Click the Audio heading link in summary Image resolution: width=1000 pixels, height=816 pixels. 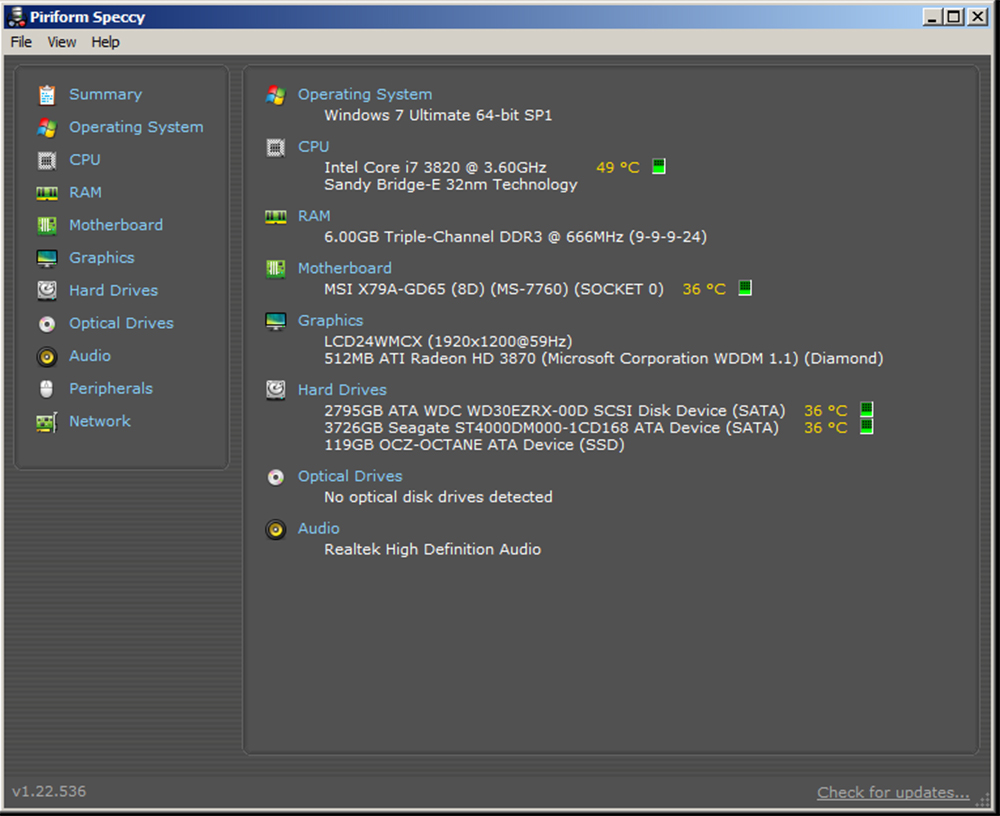pyautogui.click(x=319, y=528)
